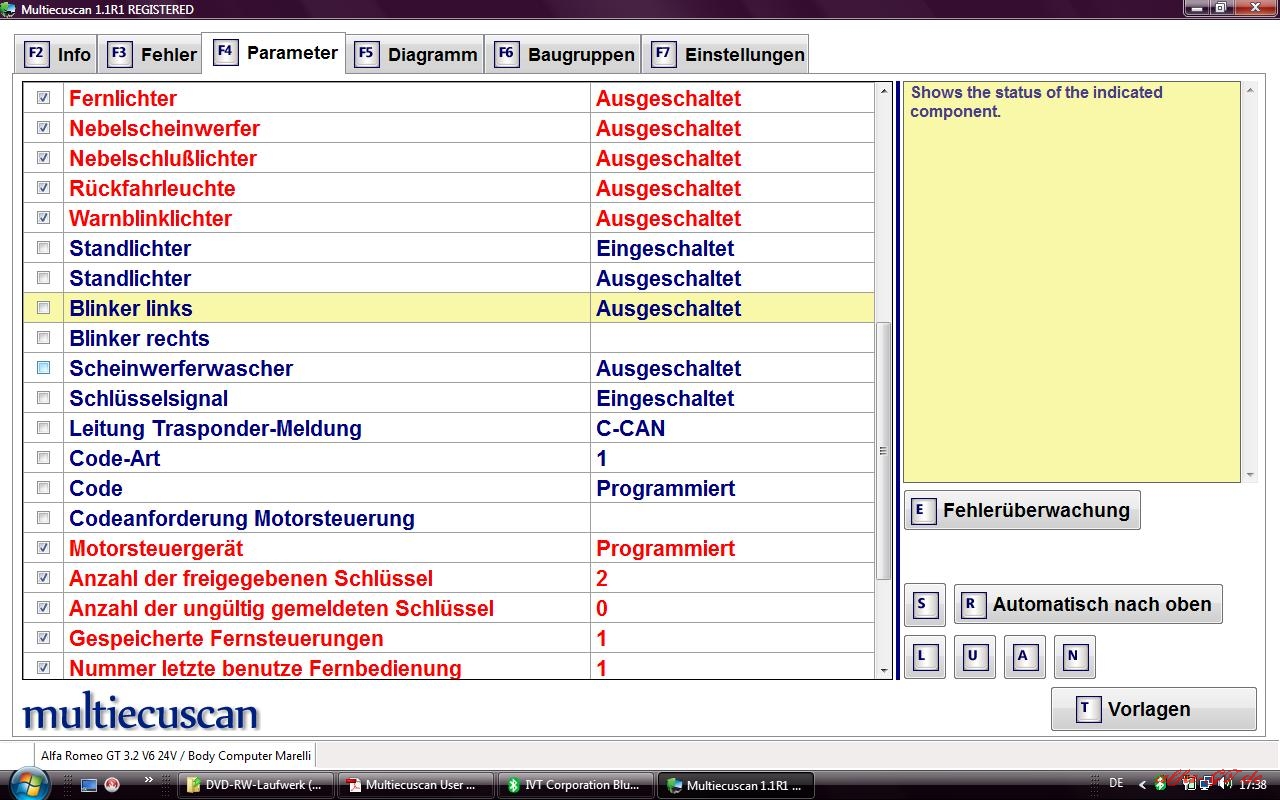Click the Code-Art parameter name
This screenshot has width=1280, height=800.
point(115,458)
